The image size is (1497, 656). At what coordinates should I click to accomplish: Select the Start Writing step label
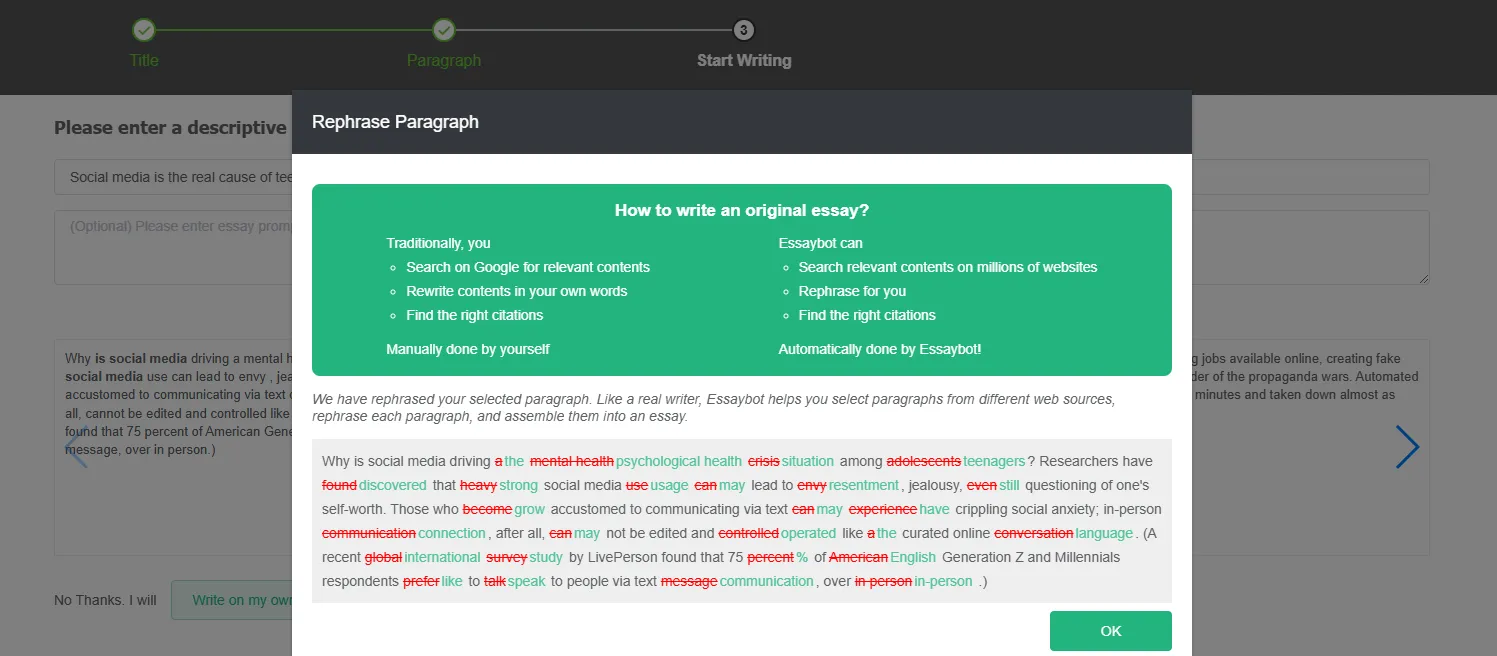coord(744,60)
